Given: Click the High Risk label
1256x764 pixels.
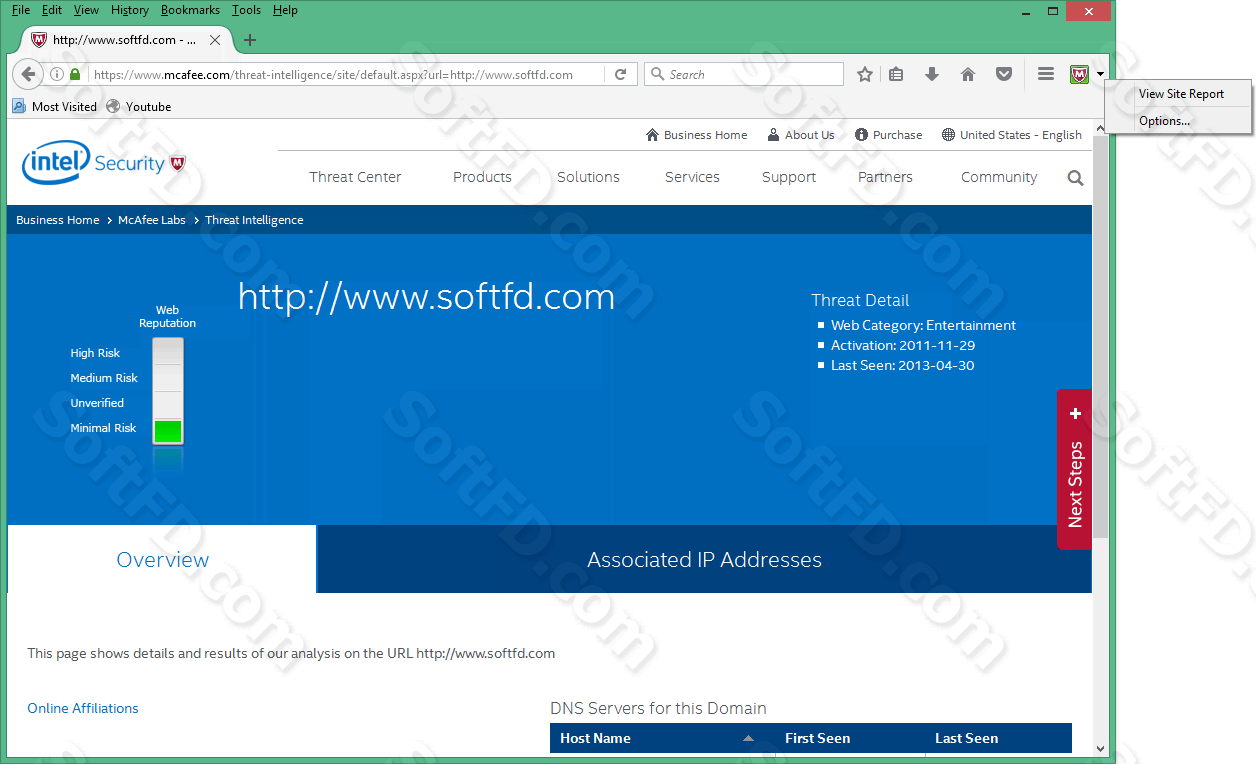Looking at the screenshot, I should point(95,353).
